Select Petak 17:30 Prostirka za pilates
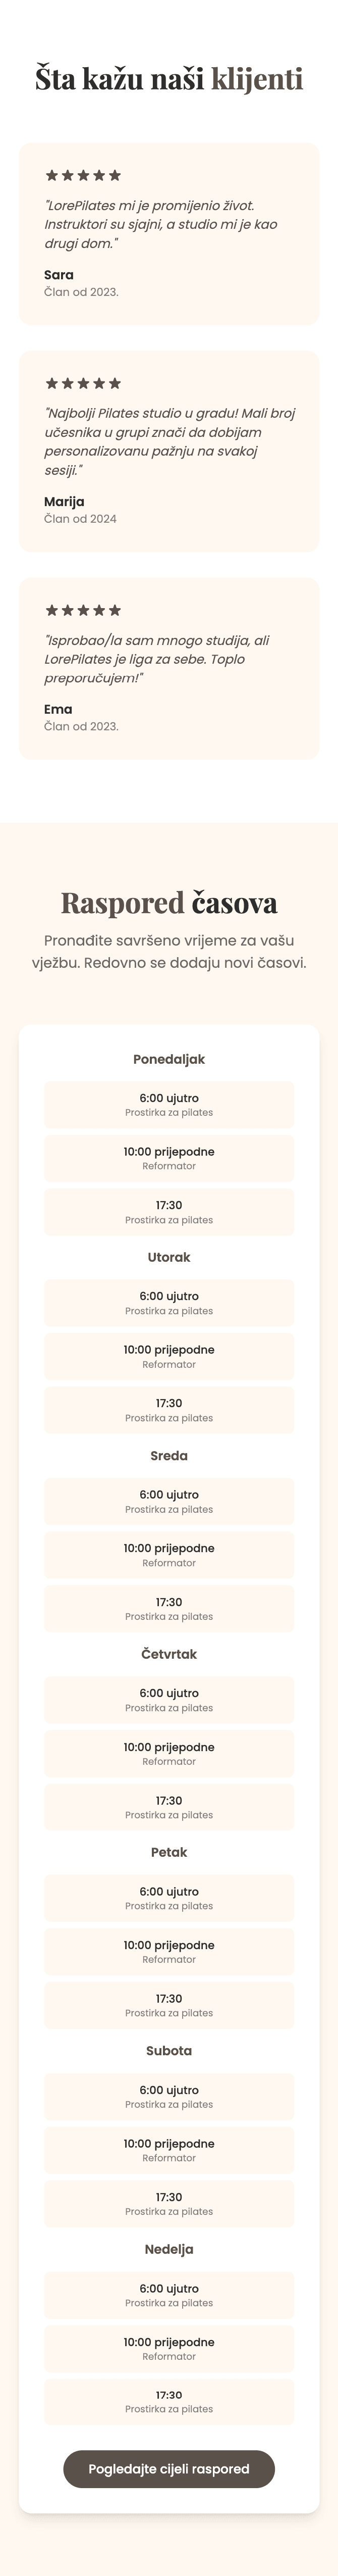The image size is (338, 2576). pyautogui.click(x=169, y=2005)
